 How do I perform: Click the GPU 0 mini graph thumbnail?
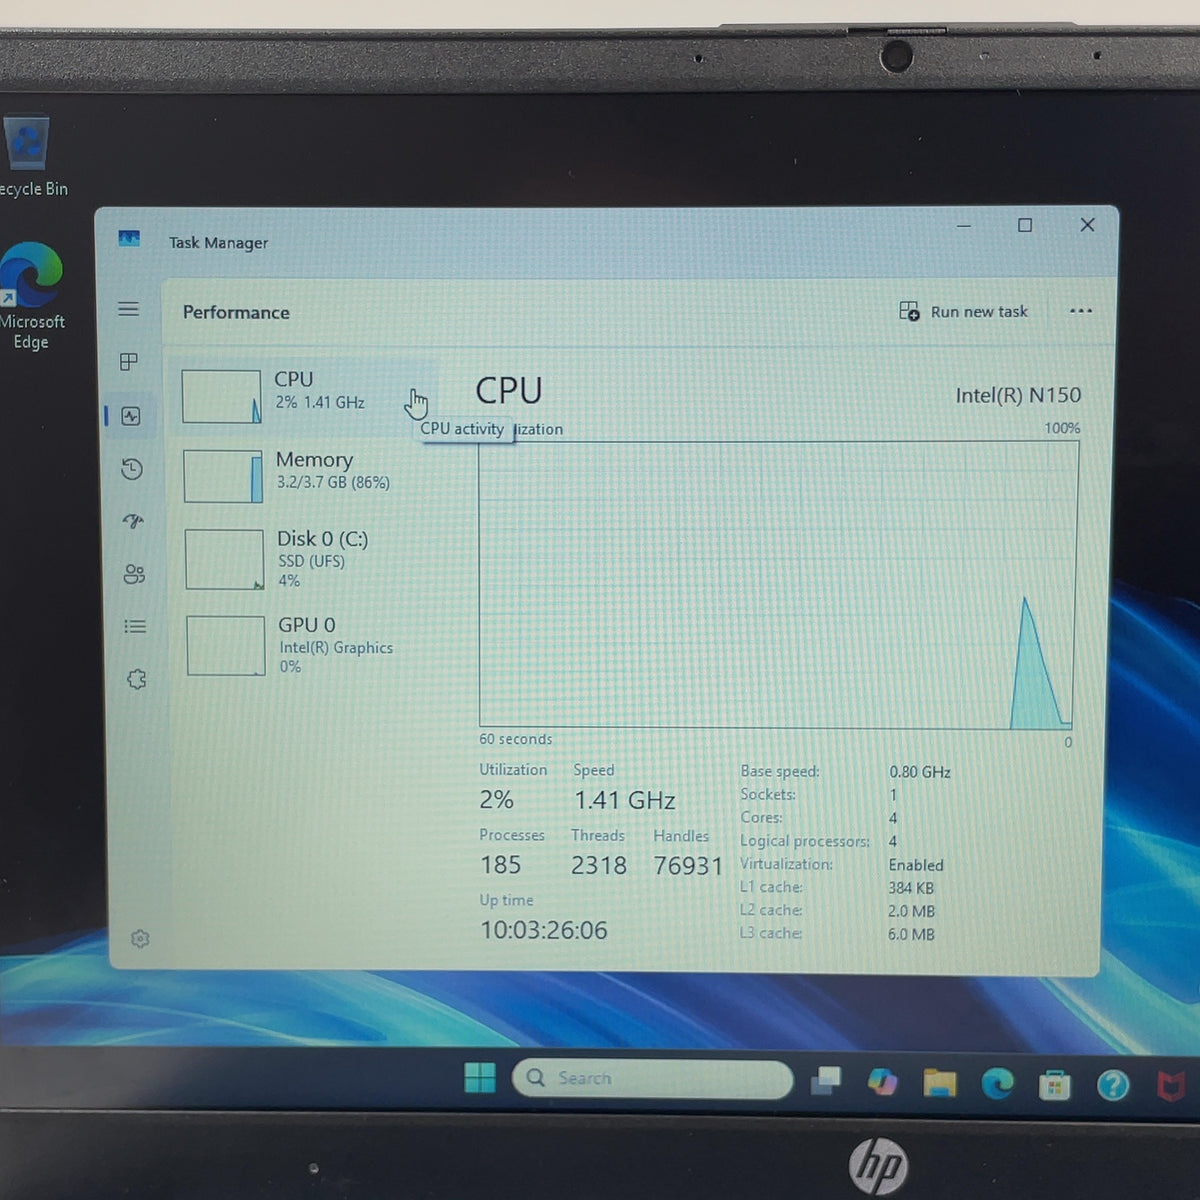pyautogui.click(x=226, y=645)
